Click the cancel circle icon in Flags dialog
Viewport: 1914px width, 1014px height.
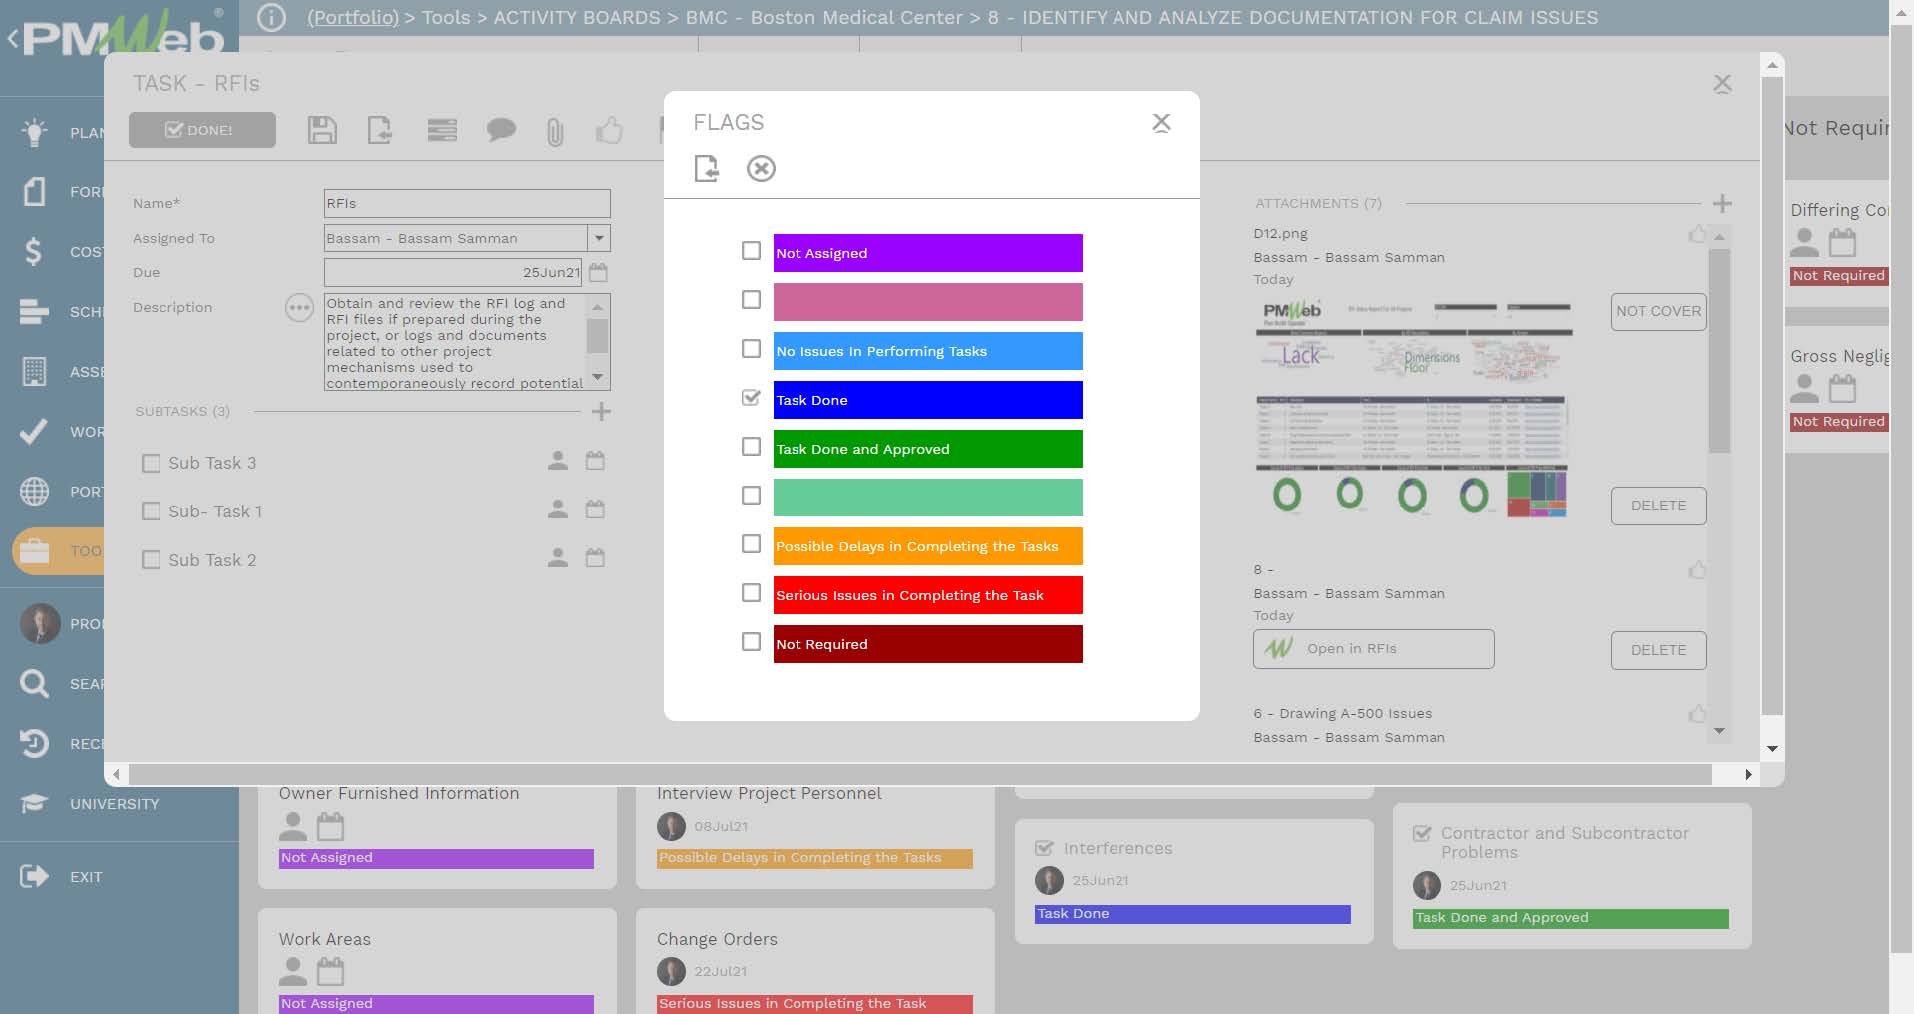761,168
